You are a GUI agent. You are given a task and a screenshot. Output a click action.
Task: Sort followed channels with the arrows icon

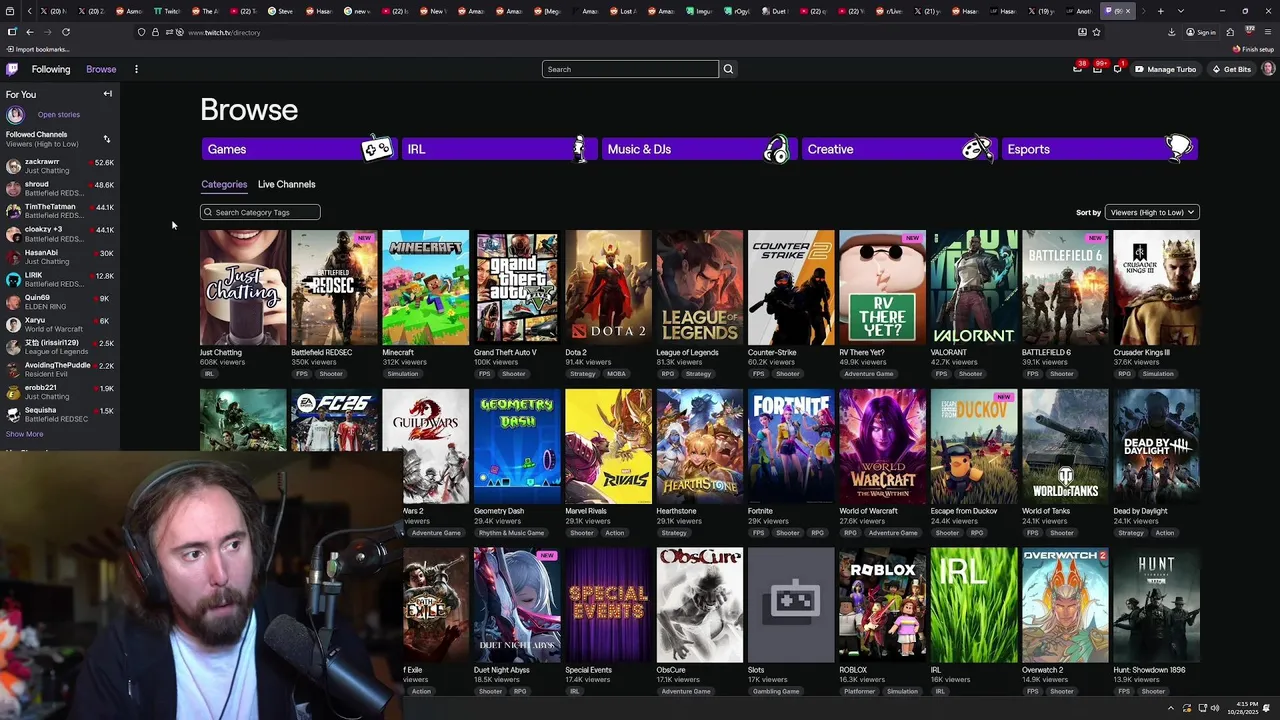107,139
